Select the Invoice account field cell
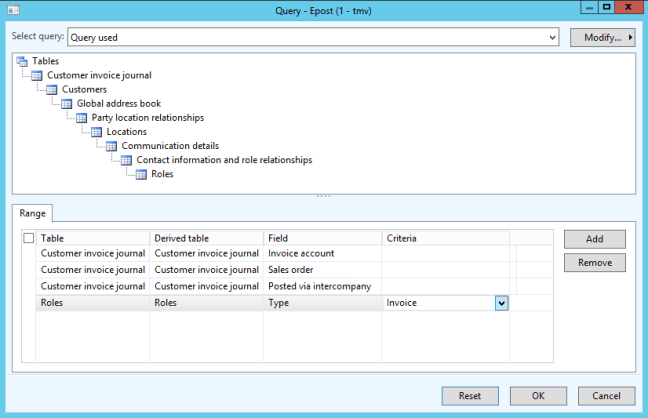This screenshot has width=648, height=418. [x=322, y=253]
